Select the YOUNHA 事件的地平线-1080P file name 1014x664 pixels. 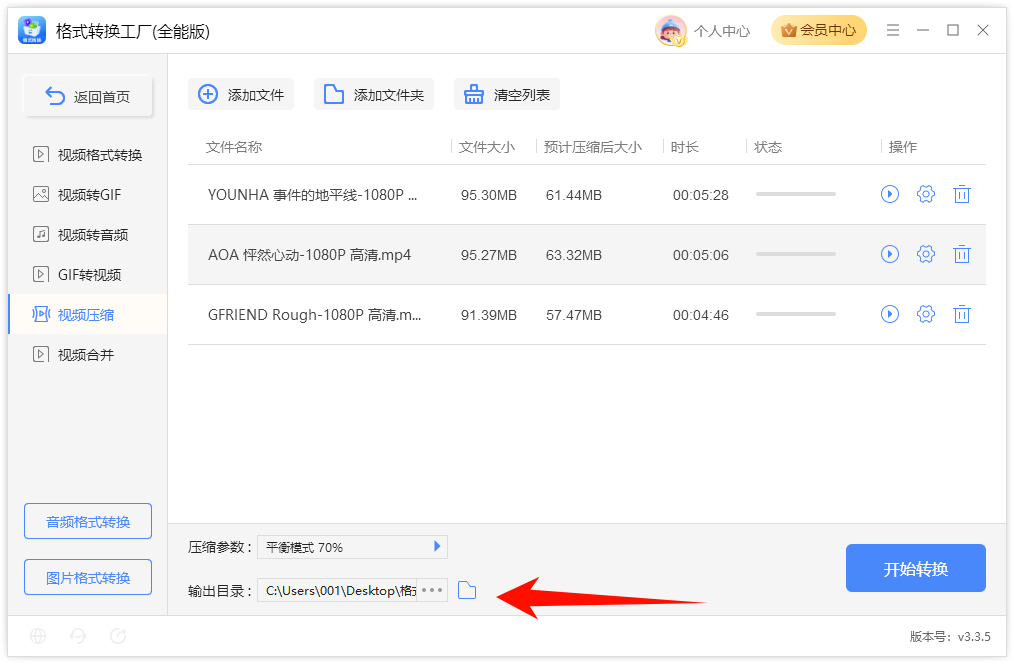312,195
